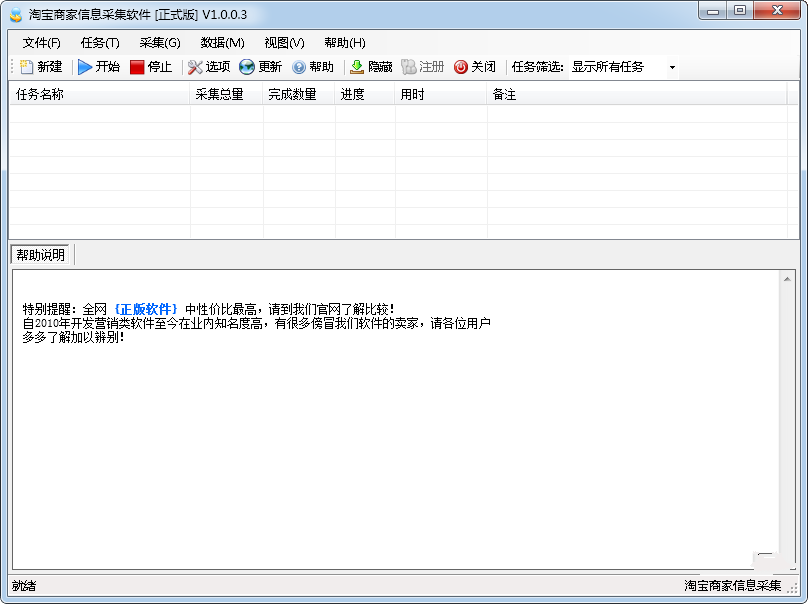Open the 数据(M) menu
Screen dimensions: 808x604
[221, 43]
